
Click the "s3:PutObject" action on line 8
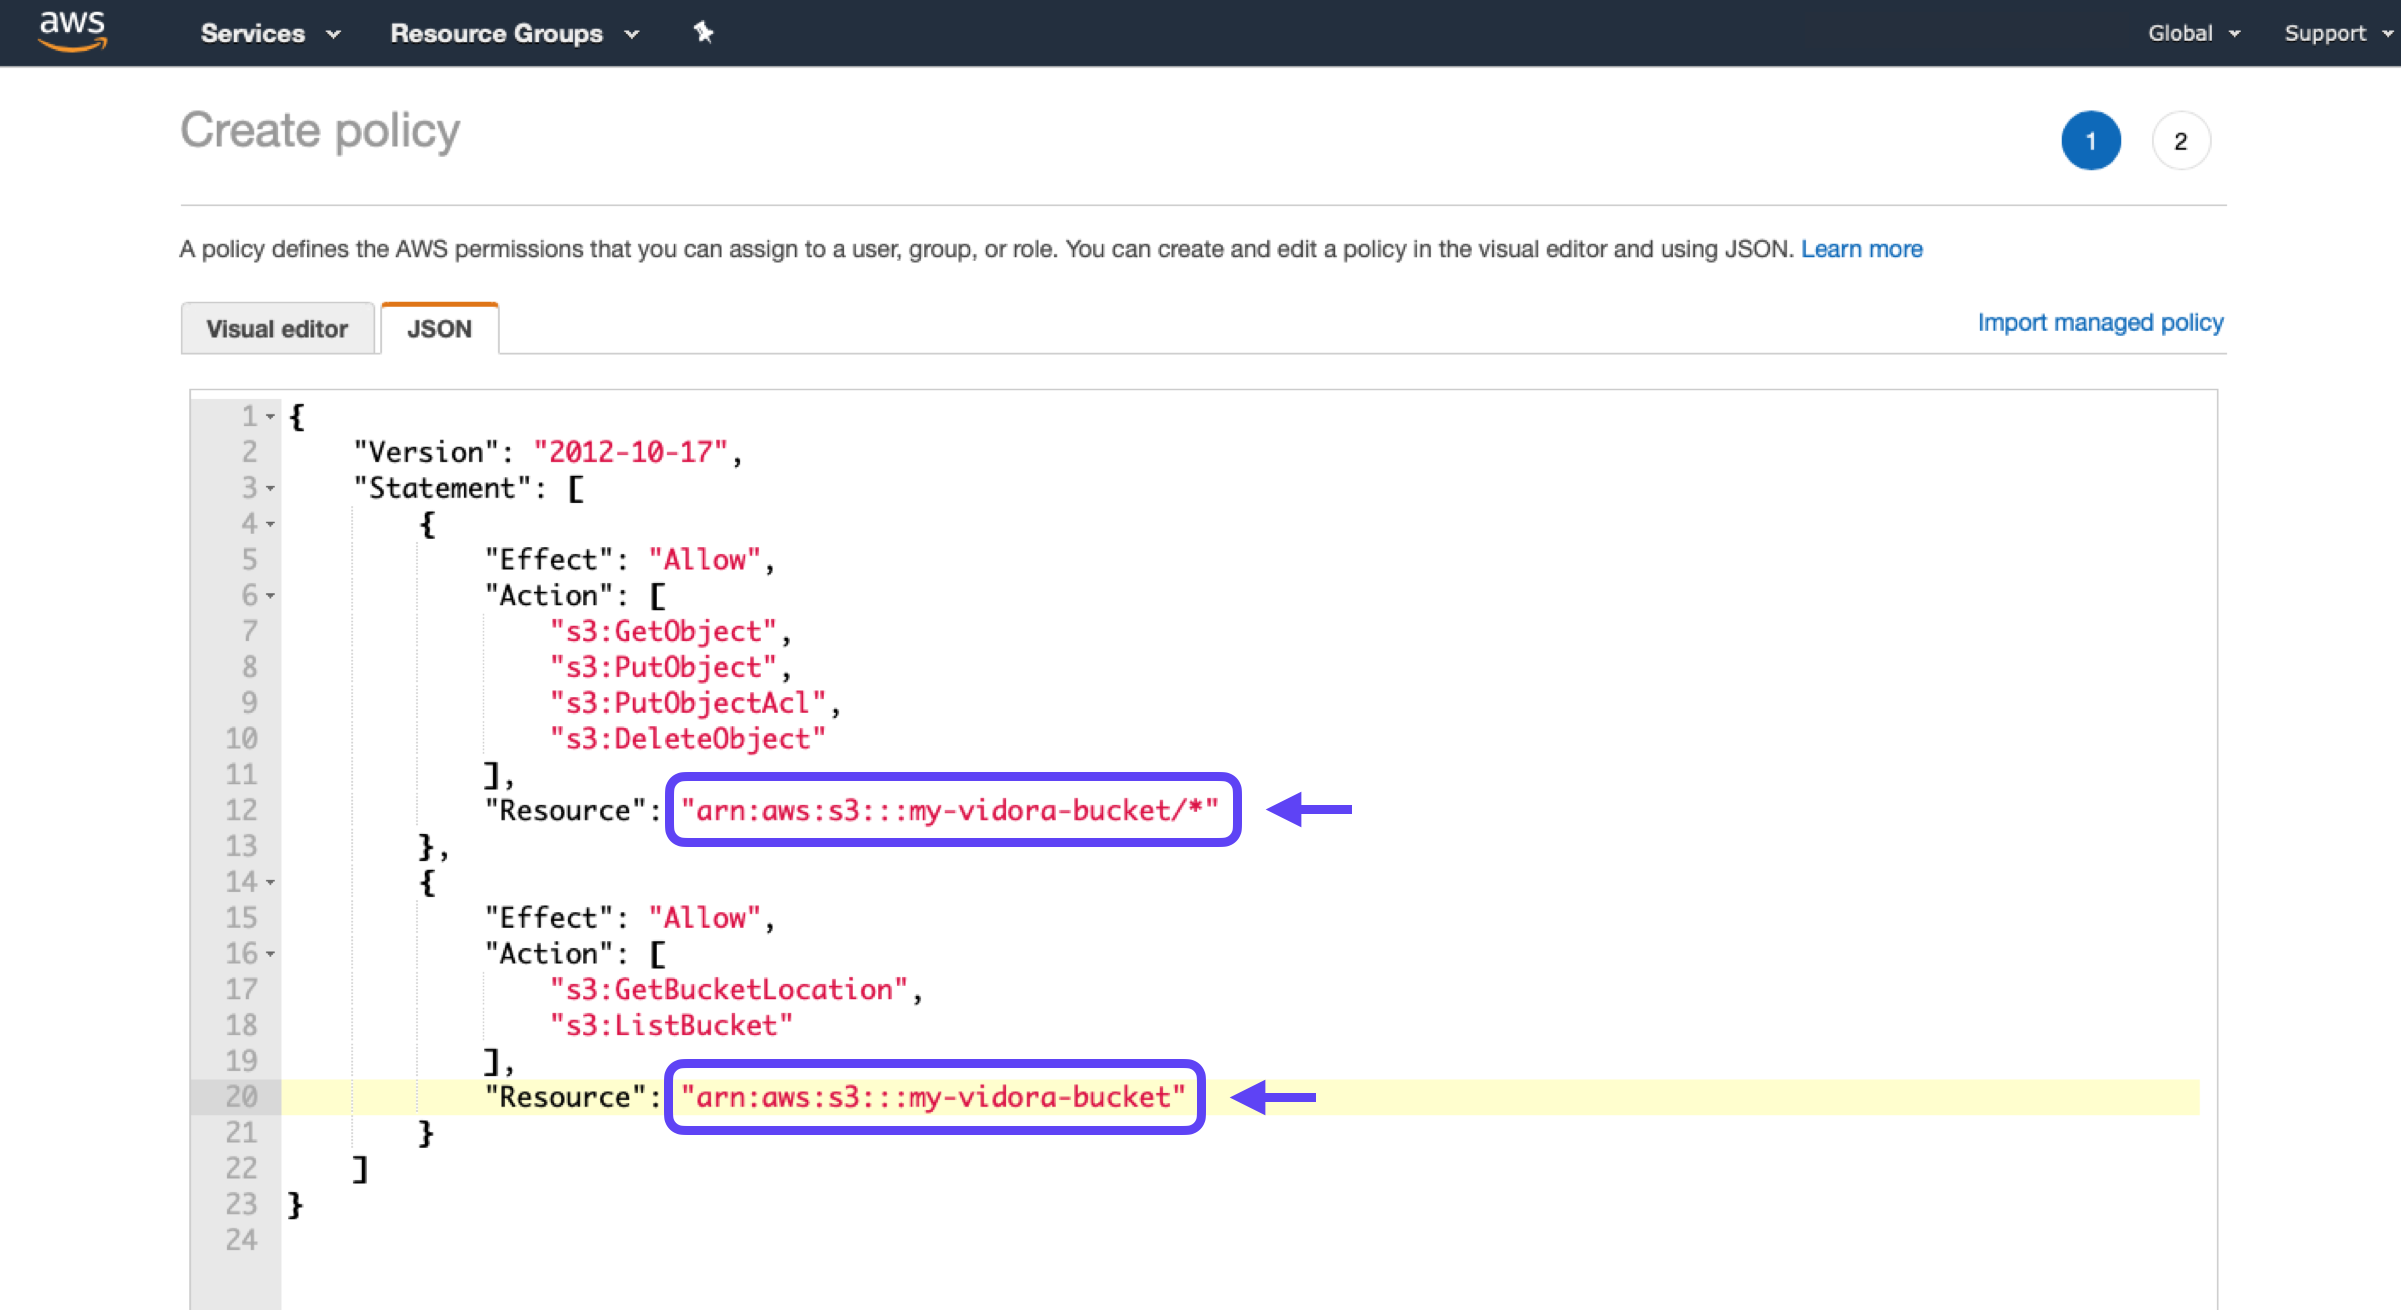point(664,667)
